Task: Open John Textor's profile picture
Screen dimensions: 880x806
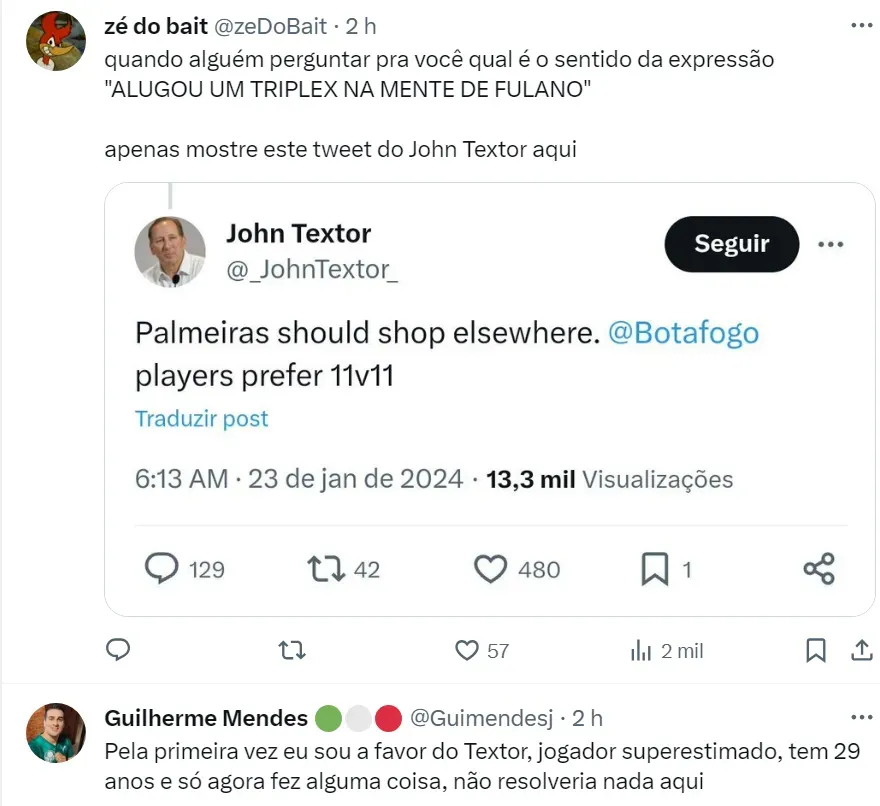Action: click(x=170, y=251)
